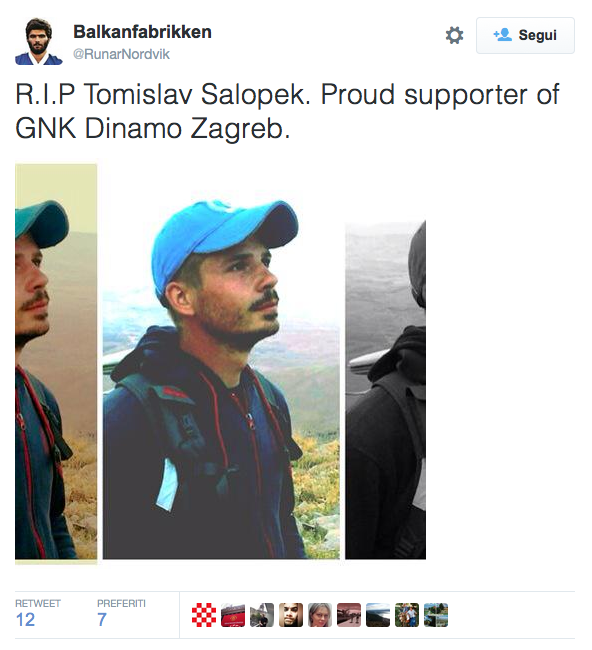Open the blonde woman avatar

pos(320,615)
